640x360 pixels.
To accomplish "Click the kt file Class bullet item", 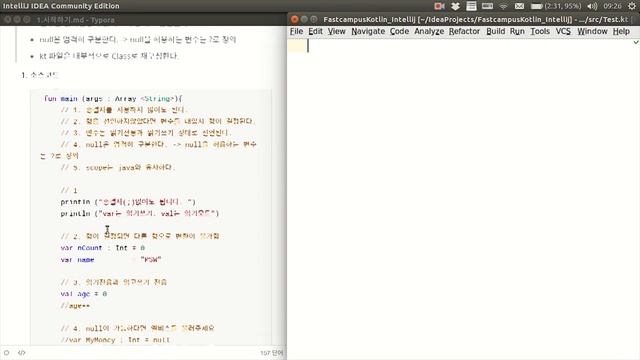I will [x=109, y=56].
